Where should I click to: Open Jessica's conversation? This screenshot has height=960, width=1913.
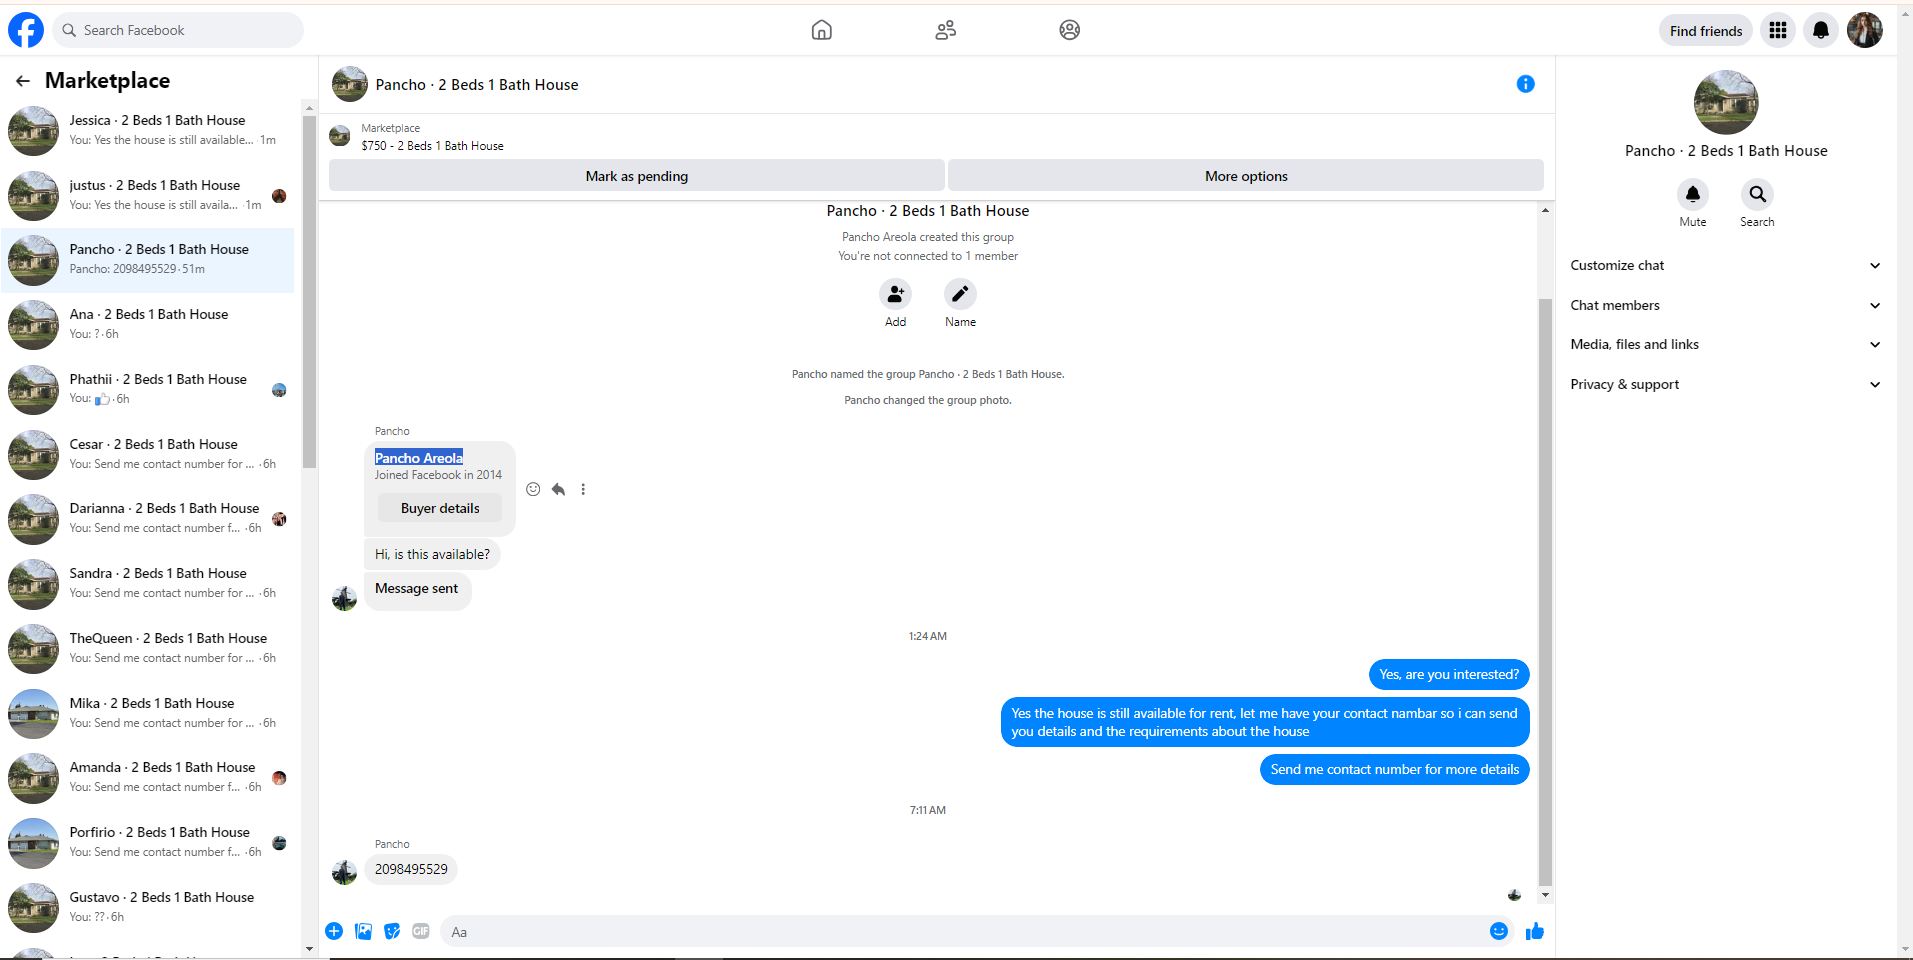(150, 130)
